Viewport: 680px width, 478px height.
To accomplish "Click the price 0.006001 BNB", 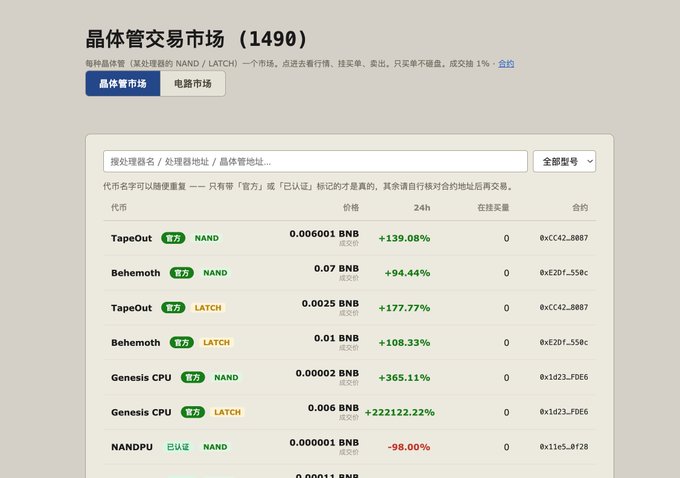I will (324, 234).
